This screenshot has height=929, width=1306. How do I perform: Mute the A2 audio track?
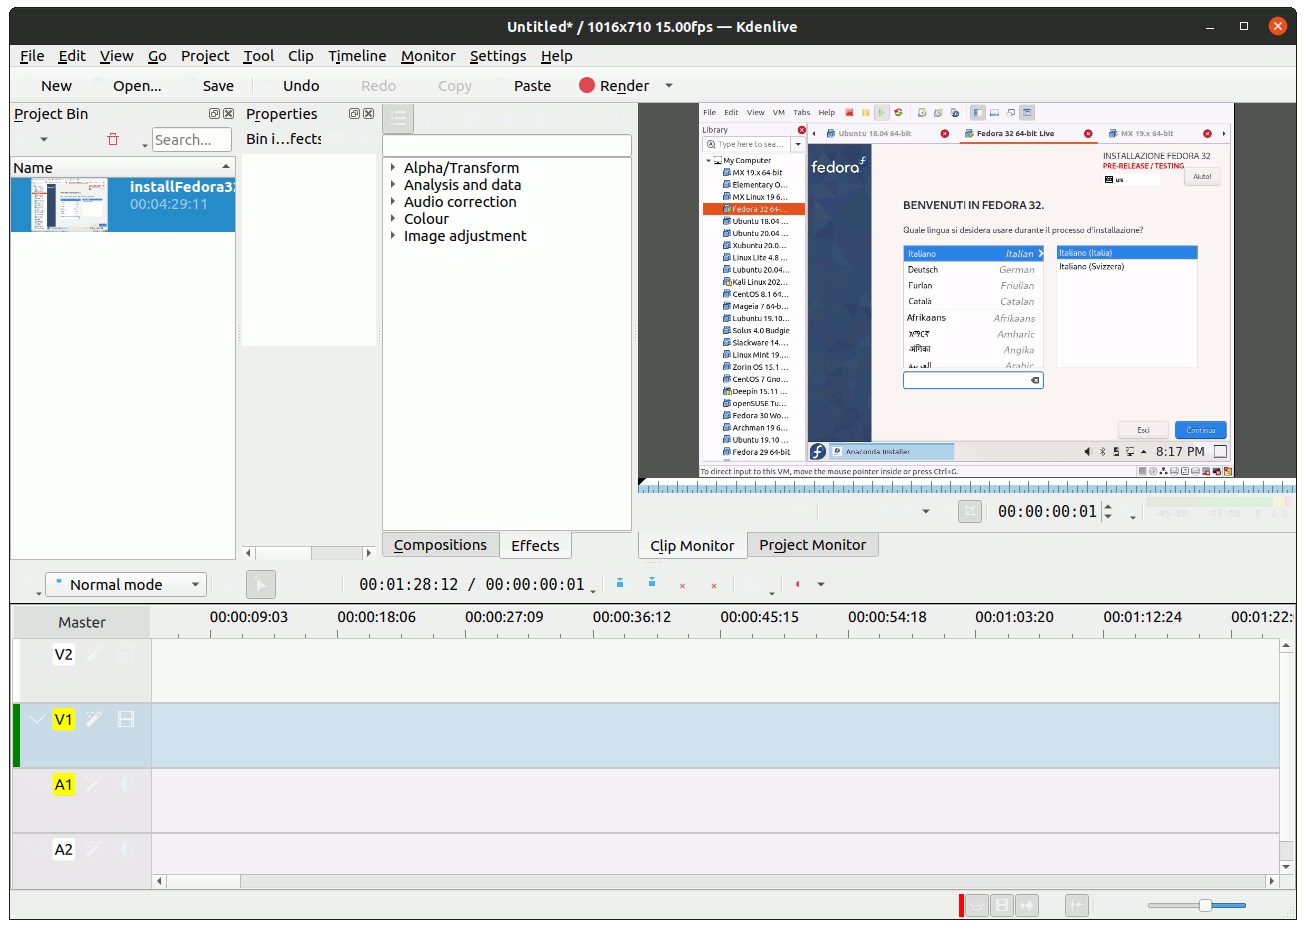point(126,849)
